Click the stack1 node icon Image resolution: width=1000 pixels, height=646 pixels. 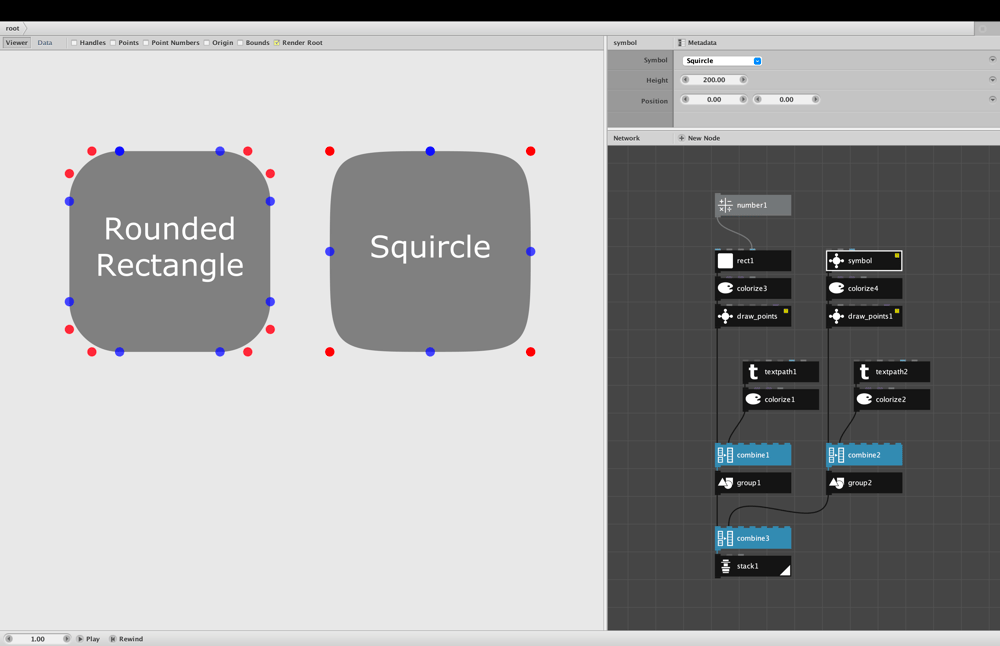(x=725, y=566)
